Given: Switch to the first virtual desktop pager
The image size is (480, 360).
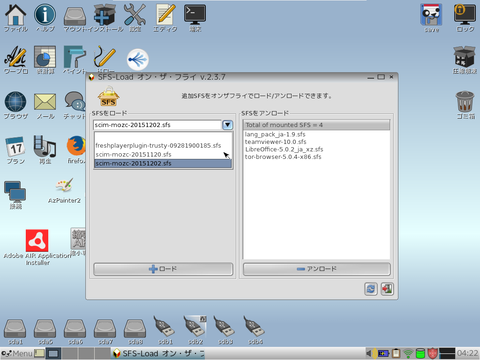Looking at the screenshot, I should [x=53, y=353].
